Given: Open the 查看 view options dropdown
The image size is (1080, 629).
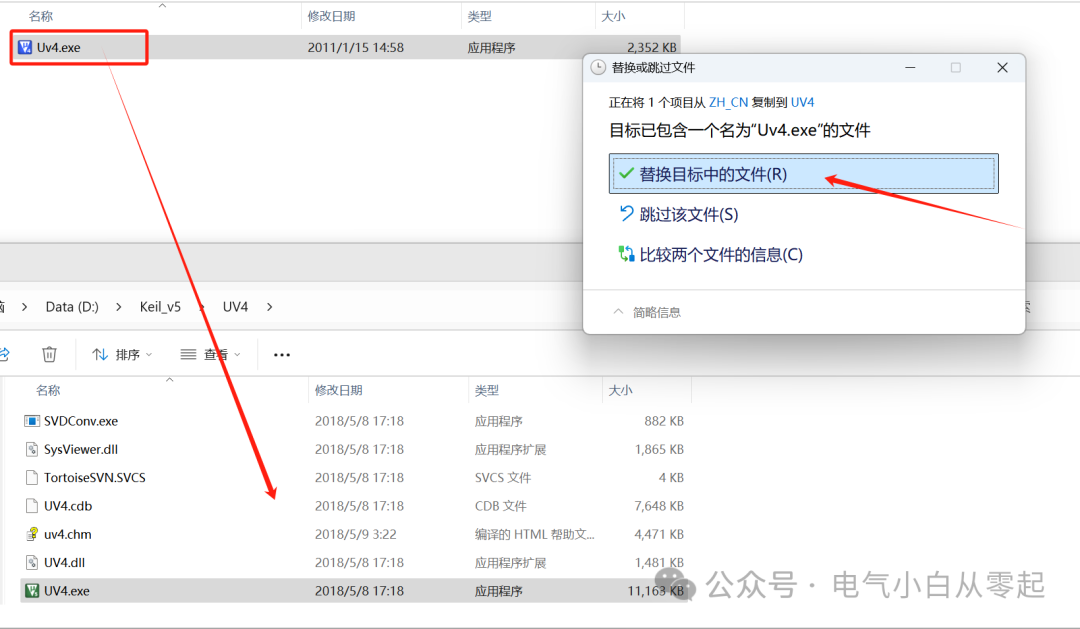Looking at the screenshot, I should coord(209,354).
